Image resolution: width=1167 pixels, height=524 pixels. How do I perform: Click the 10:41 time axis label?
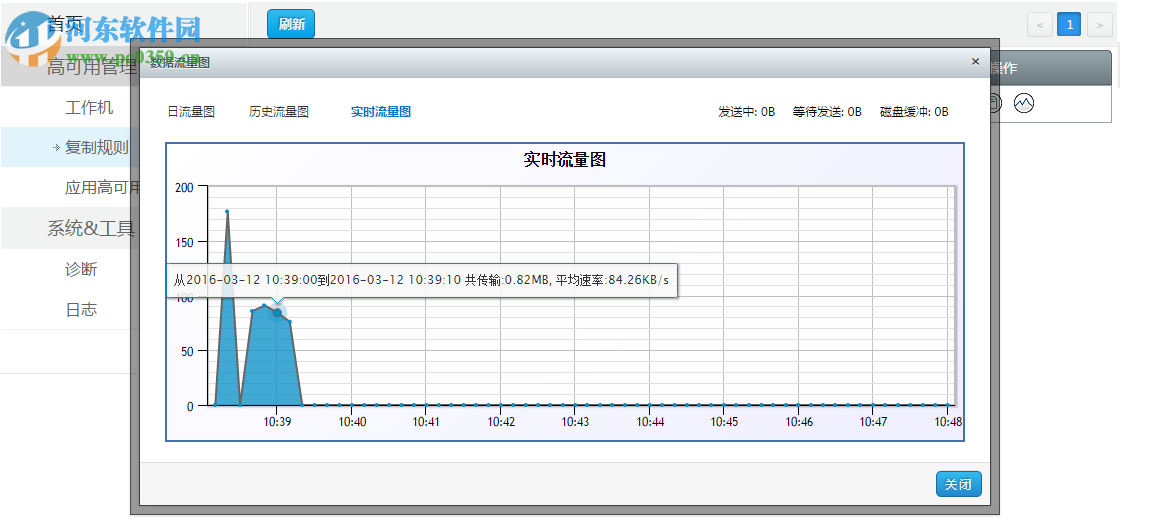pos(426,421)
